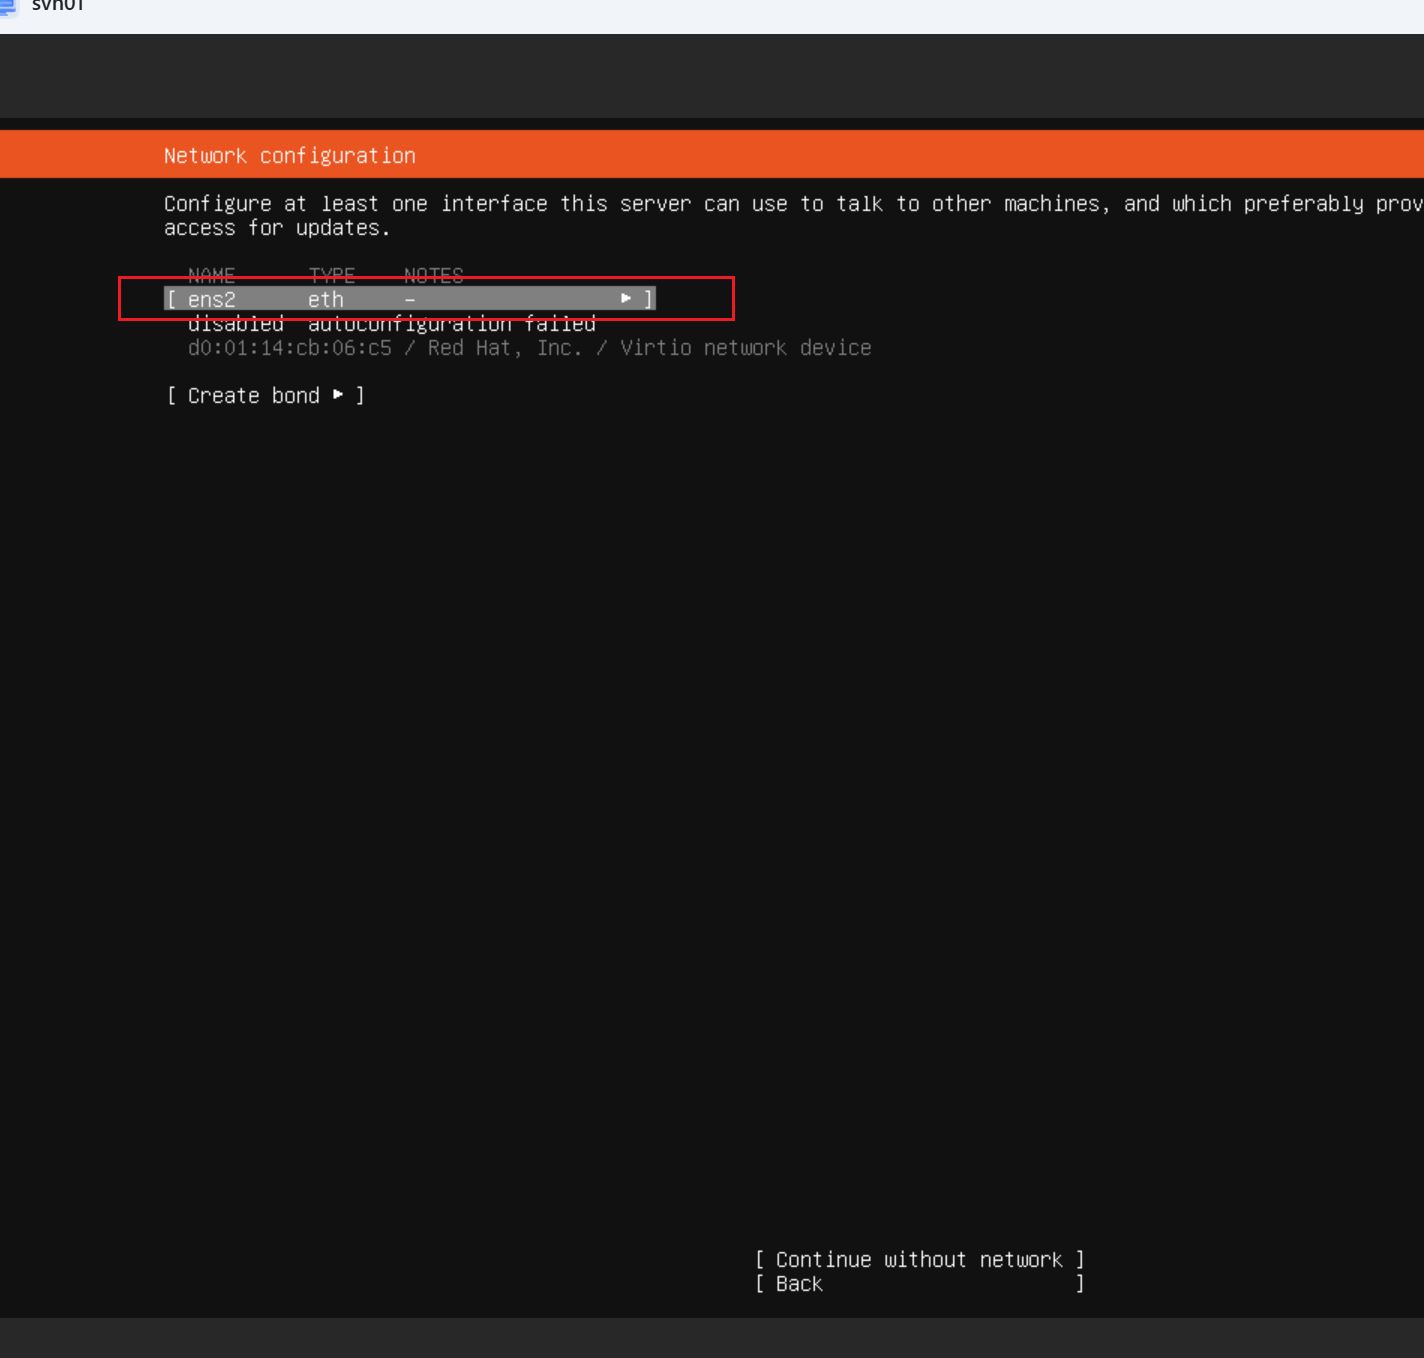Click the 'autoconfiguration failed' status text

click(452, 324)
